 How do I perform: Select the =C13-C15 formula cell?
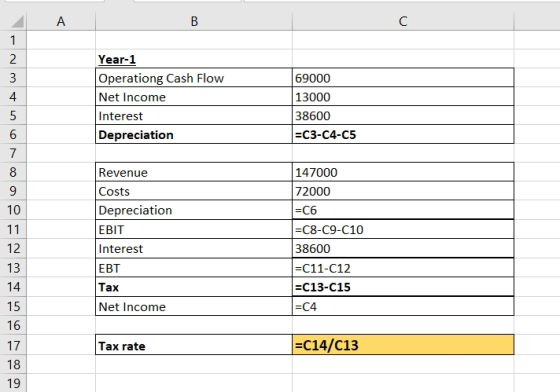coord(403,287)
